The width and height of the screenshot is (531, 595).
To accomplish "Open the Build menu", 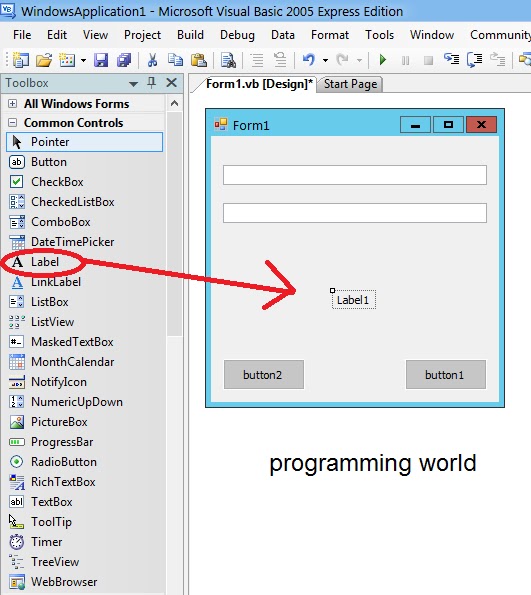I will pos(190,35).
